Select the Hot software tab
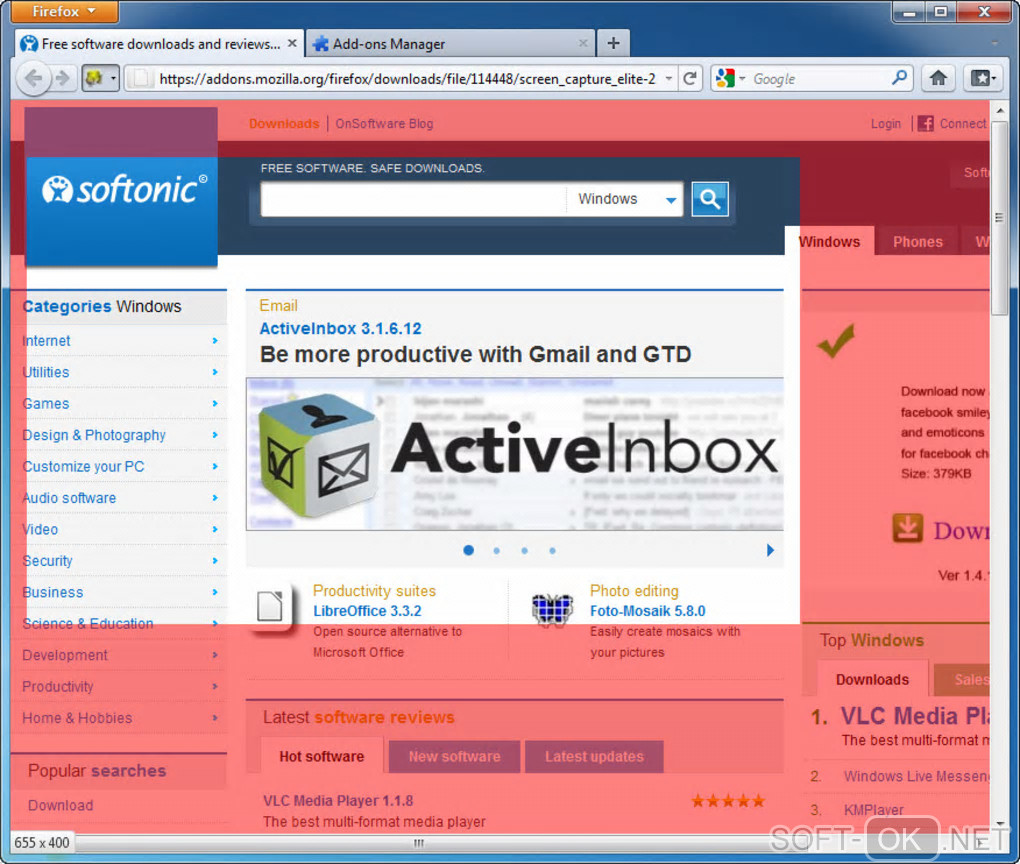The width and height of the screenshot is (1020, 864). [321, 756]
